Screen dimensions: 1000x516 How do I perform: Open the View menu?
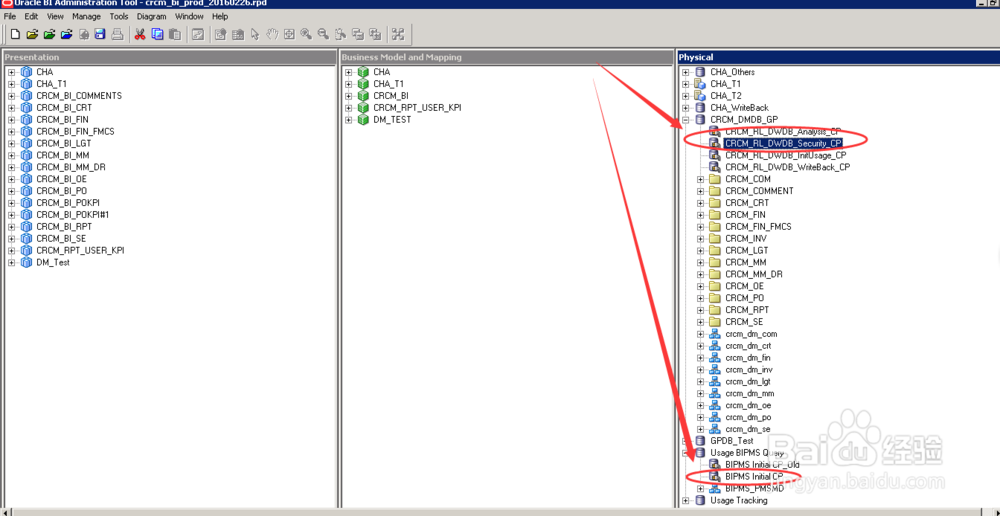(x=55, y=17)
